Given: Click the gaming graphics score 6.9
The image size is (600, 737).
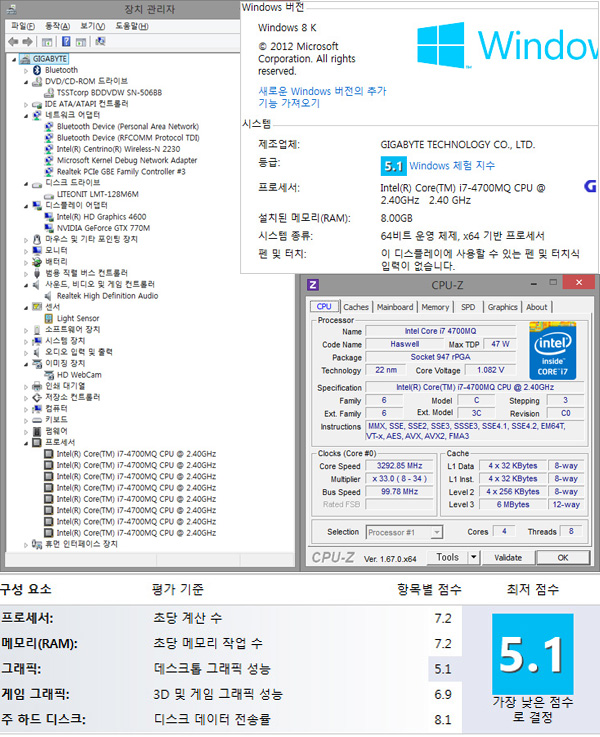Looking at the screenshot, I should tap(443, 694).
